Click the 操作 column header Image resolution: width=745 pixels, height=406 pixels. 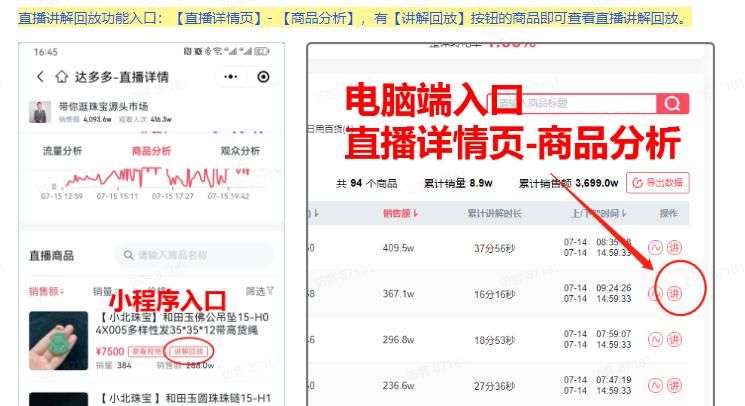pos(669,213)
